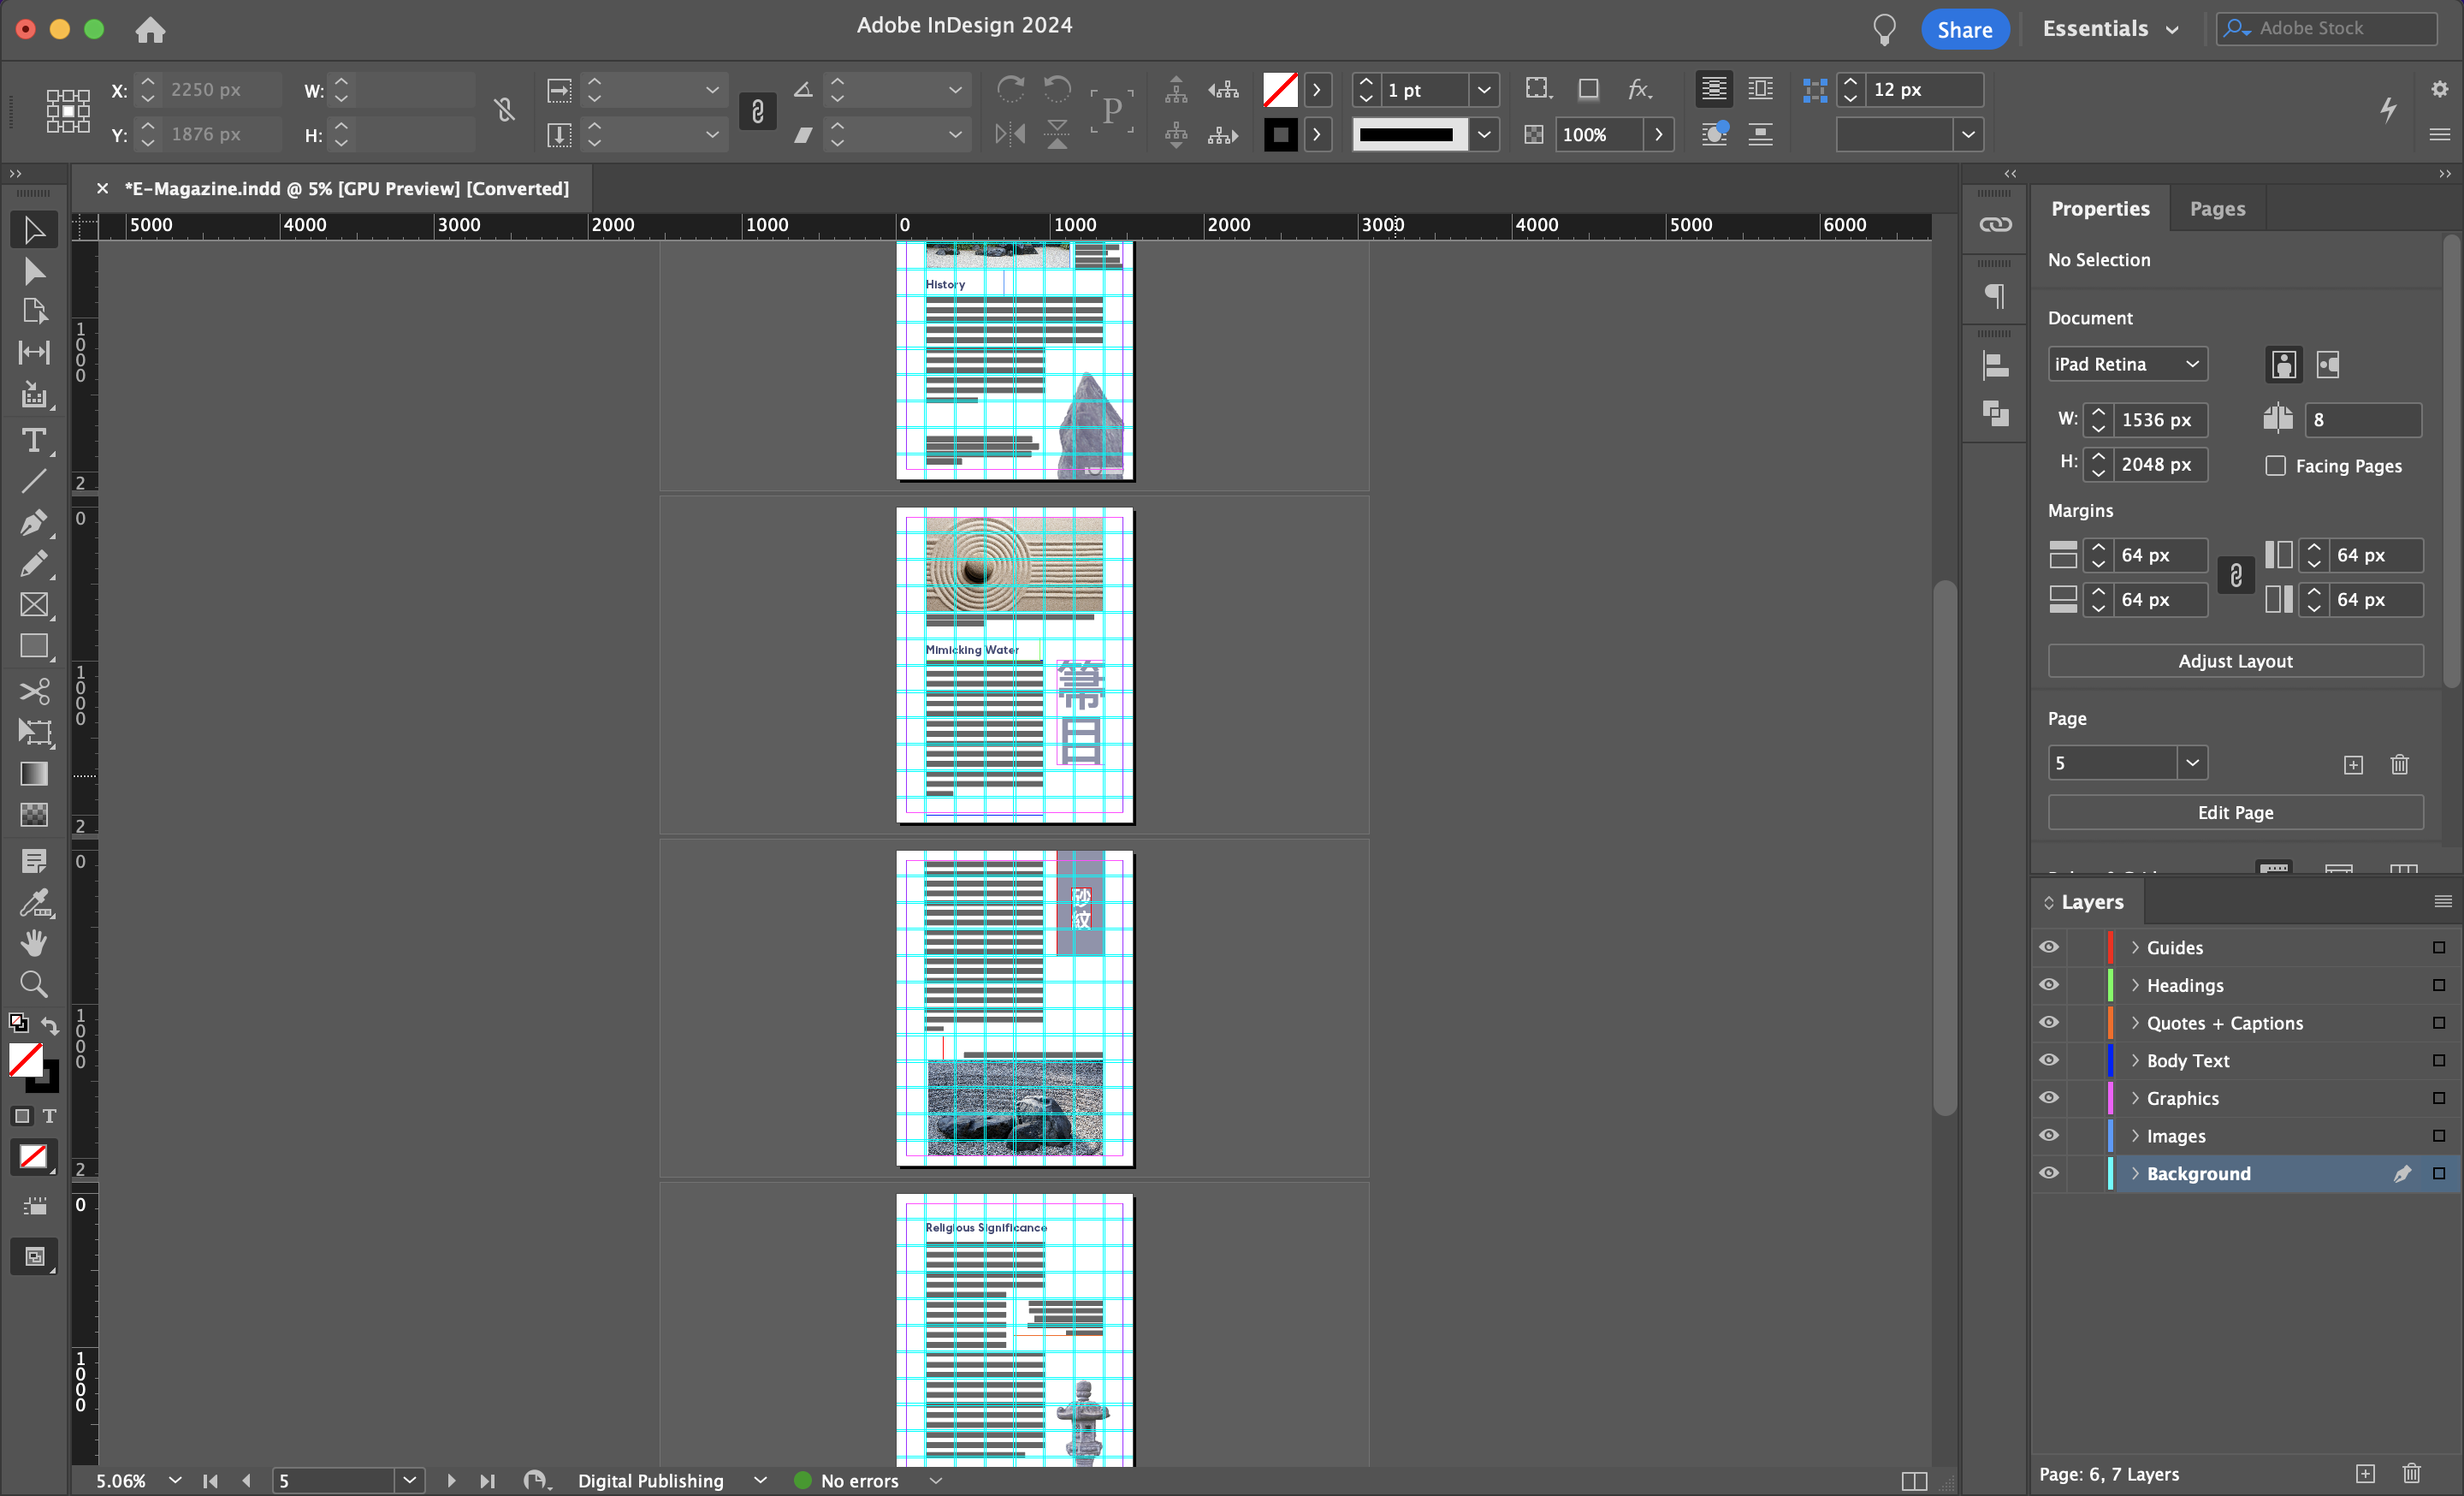2464x1496 pixels.
Task: Hide the Headings layer
Action: [2049, 985]
